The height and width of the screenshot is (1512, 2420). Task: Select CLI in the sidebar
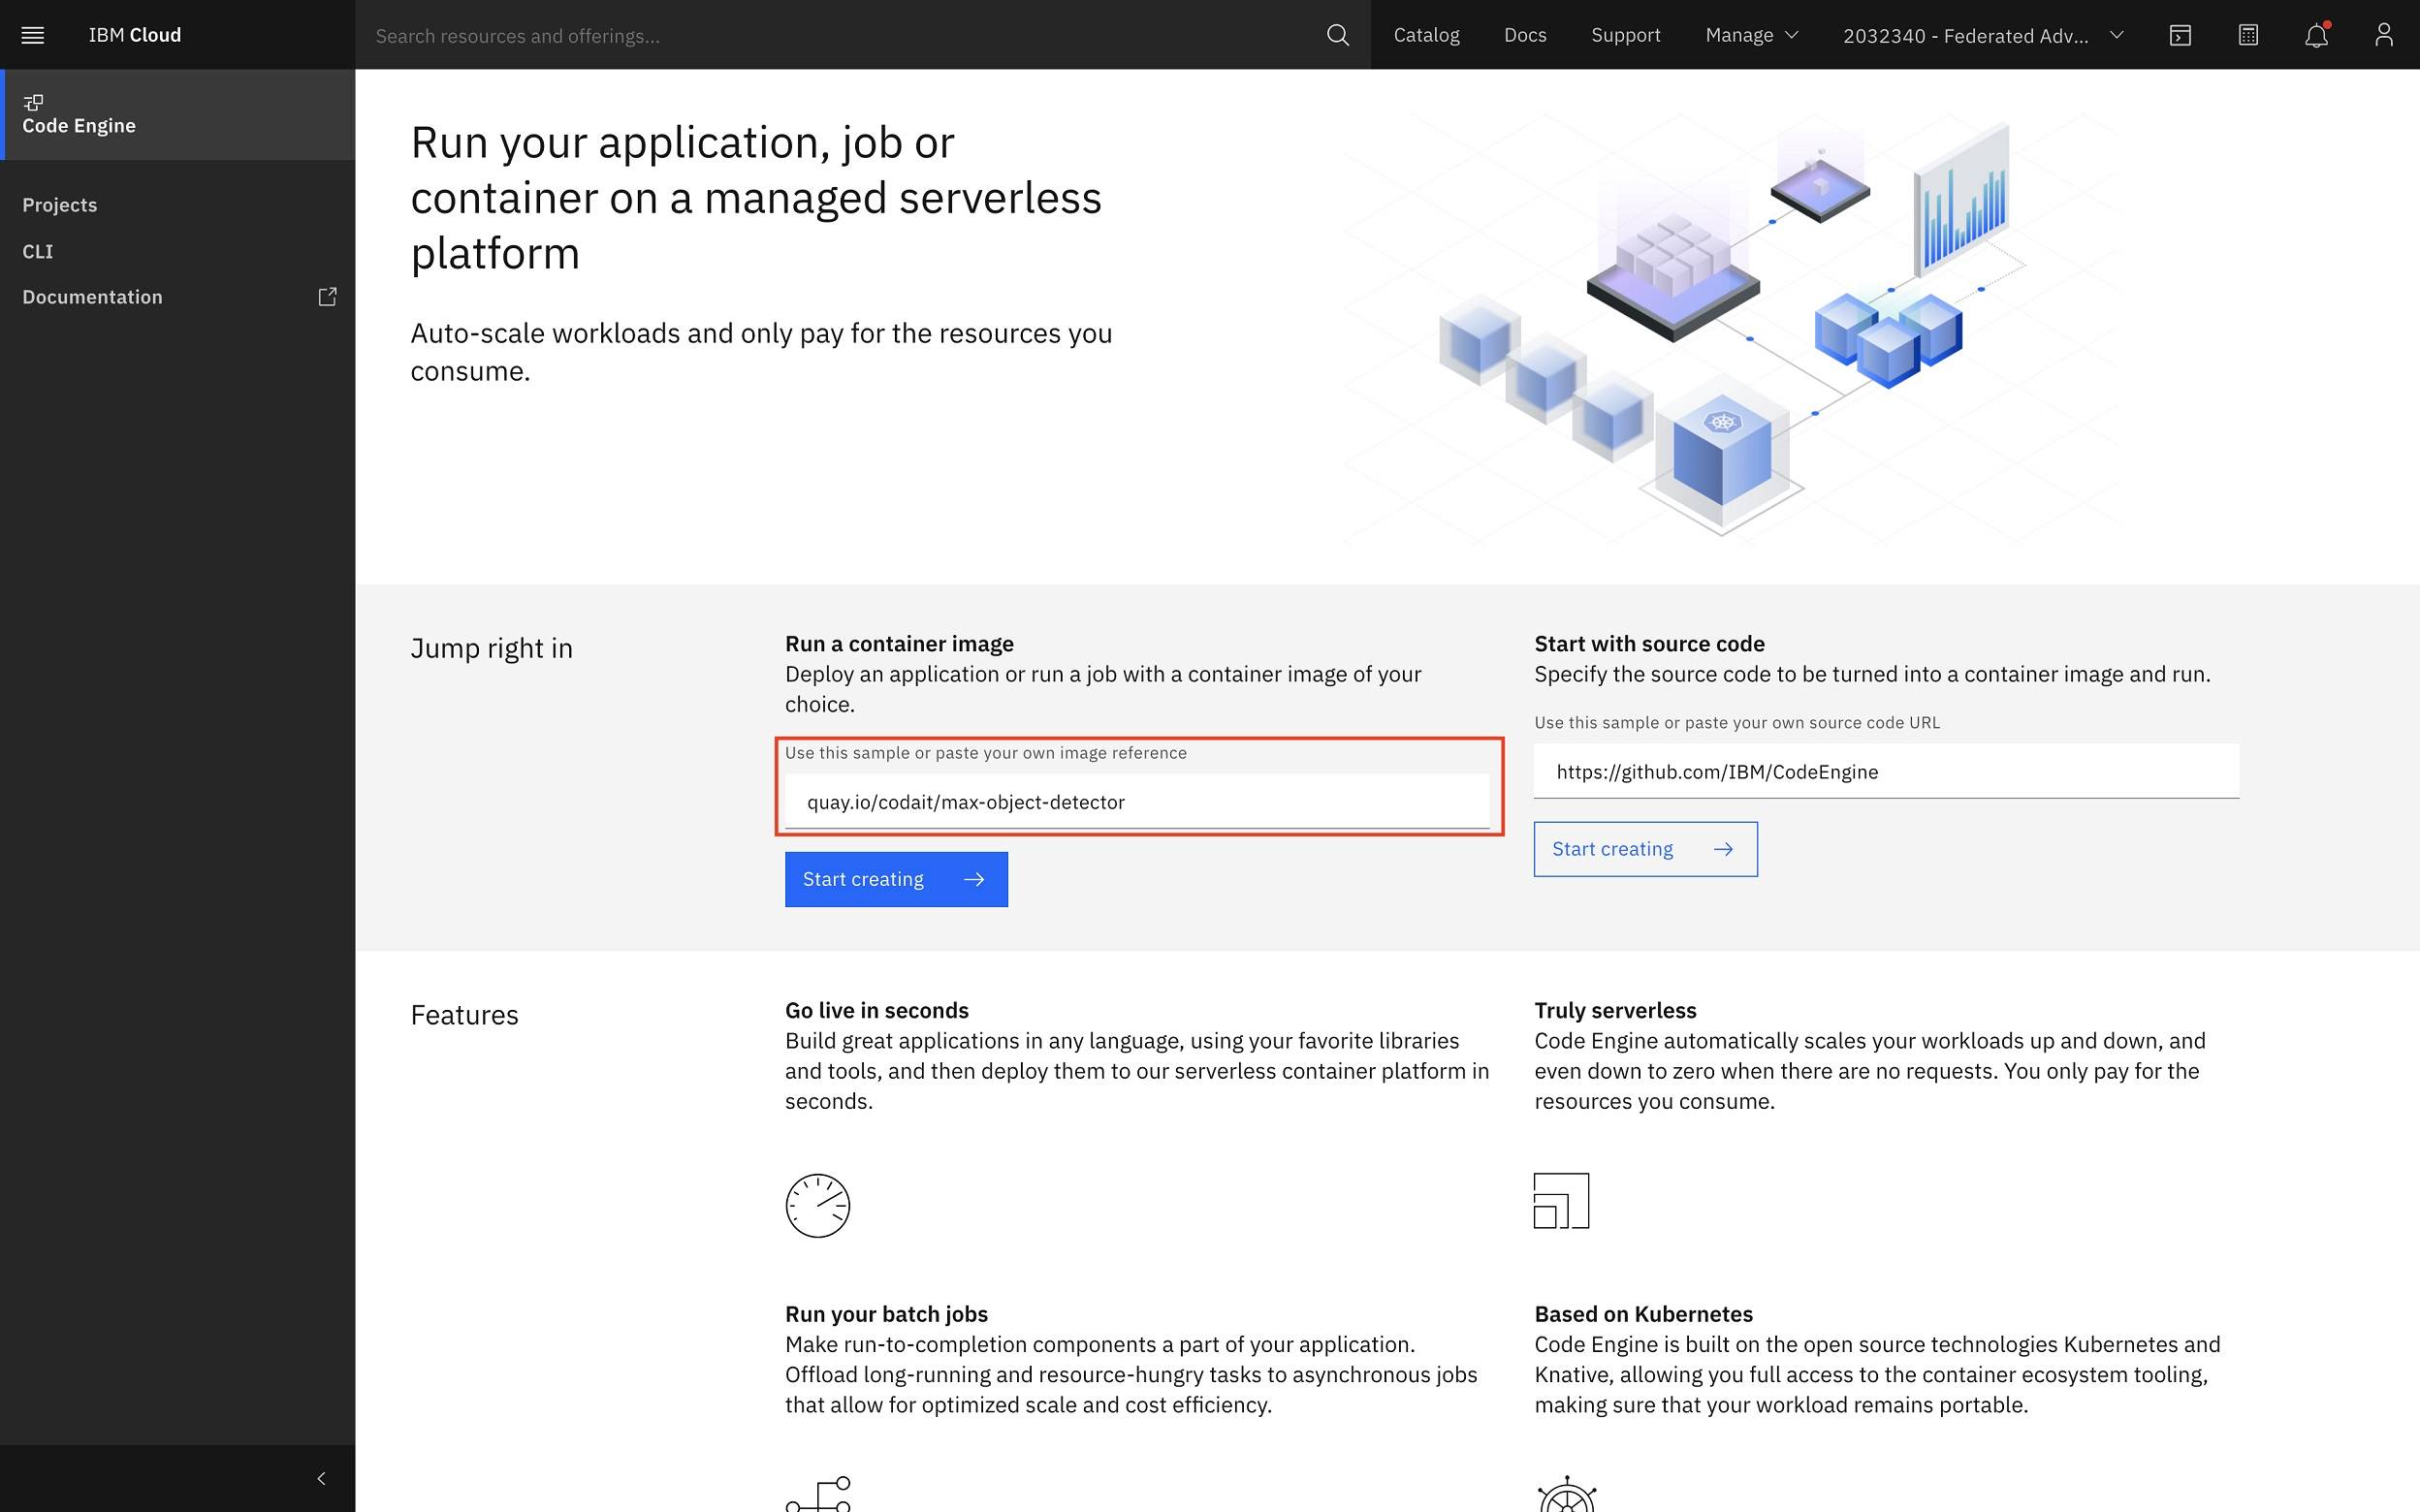pyautogui.click(x=38, y=251)
